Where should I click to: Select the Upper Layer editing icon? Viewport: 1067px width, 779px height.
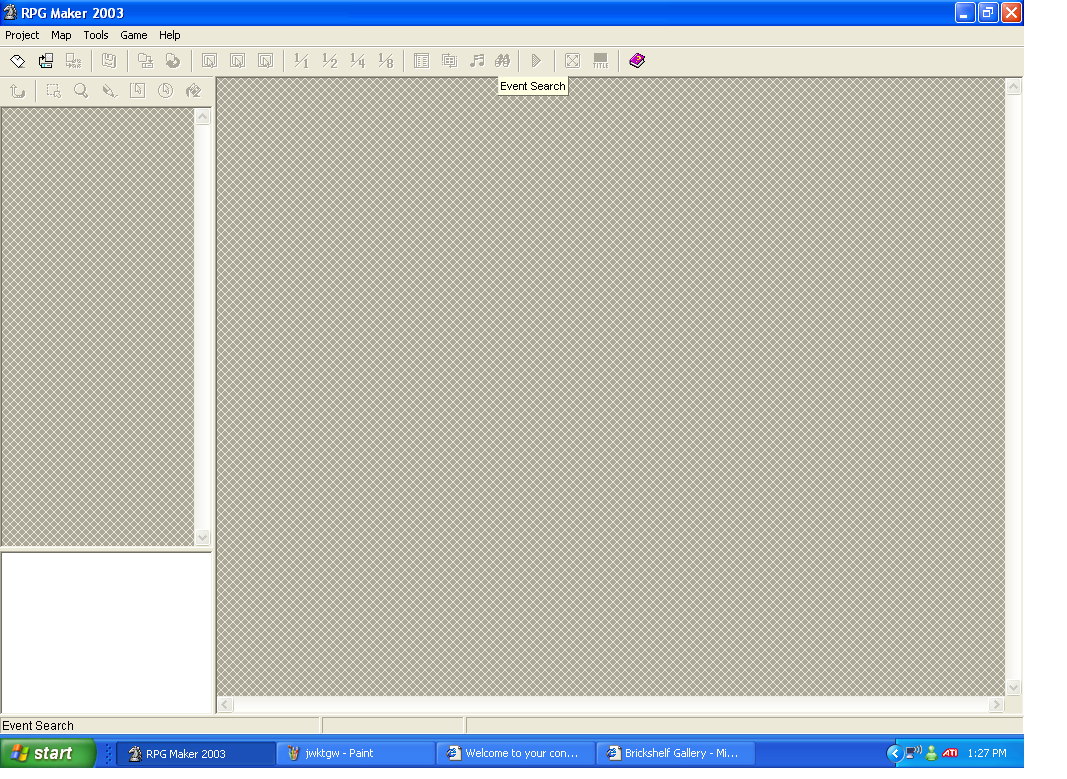(x=237, y=61)
